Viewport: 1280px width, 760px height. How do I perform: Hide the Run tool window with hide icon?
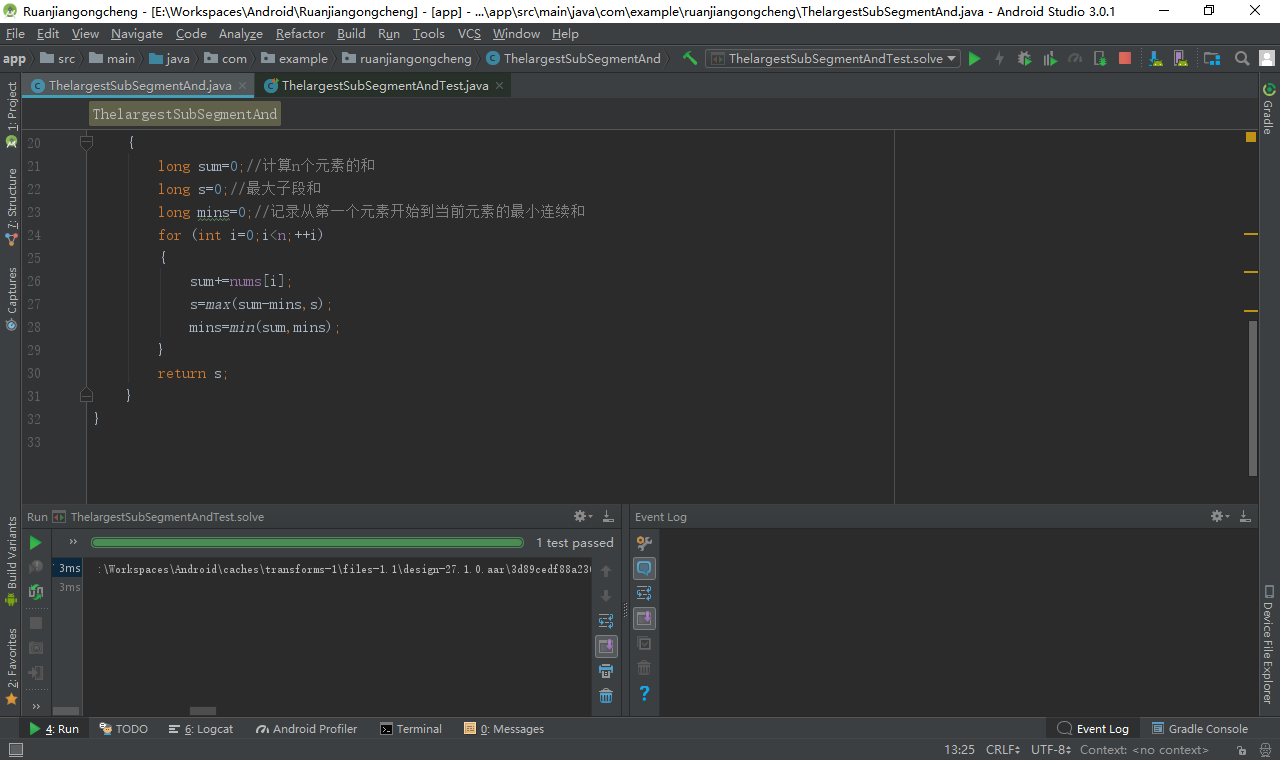(x=608, y=517)
